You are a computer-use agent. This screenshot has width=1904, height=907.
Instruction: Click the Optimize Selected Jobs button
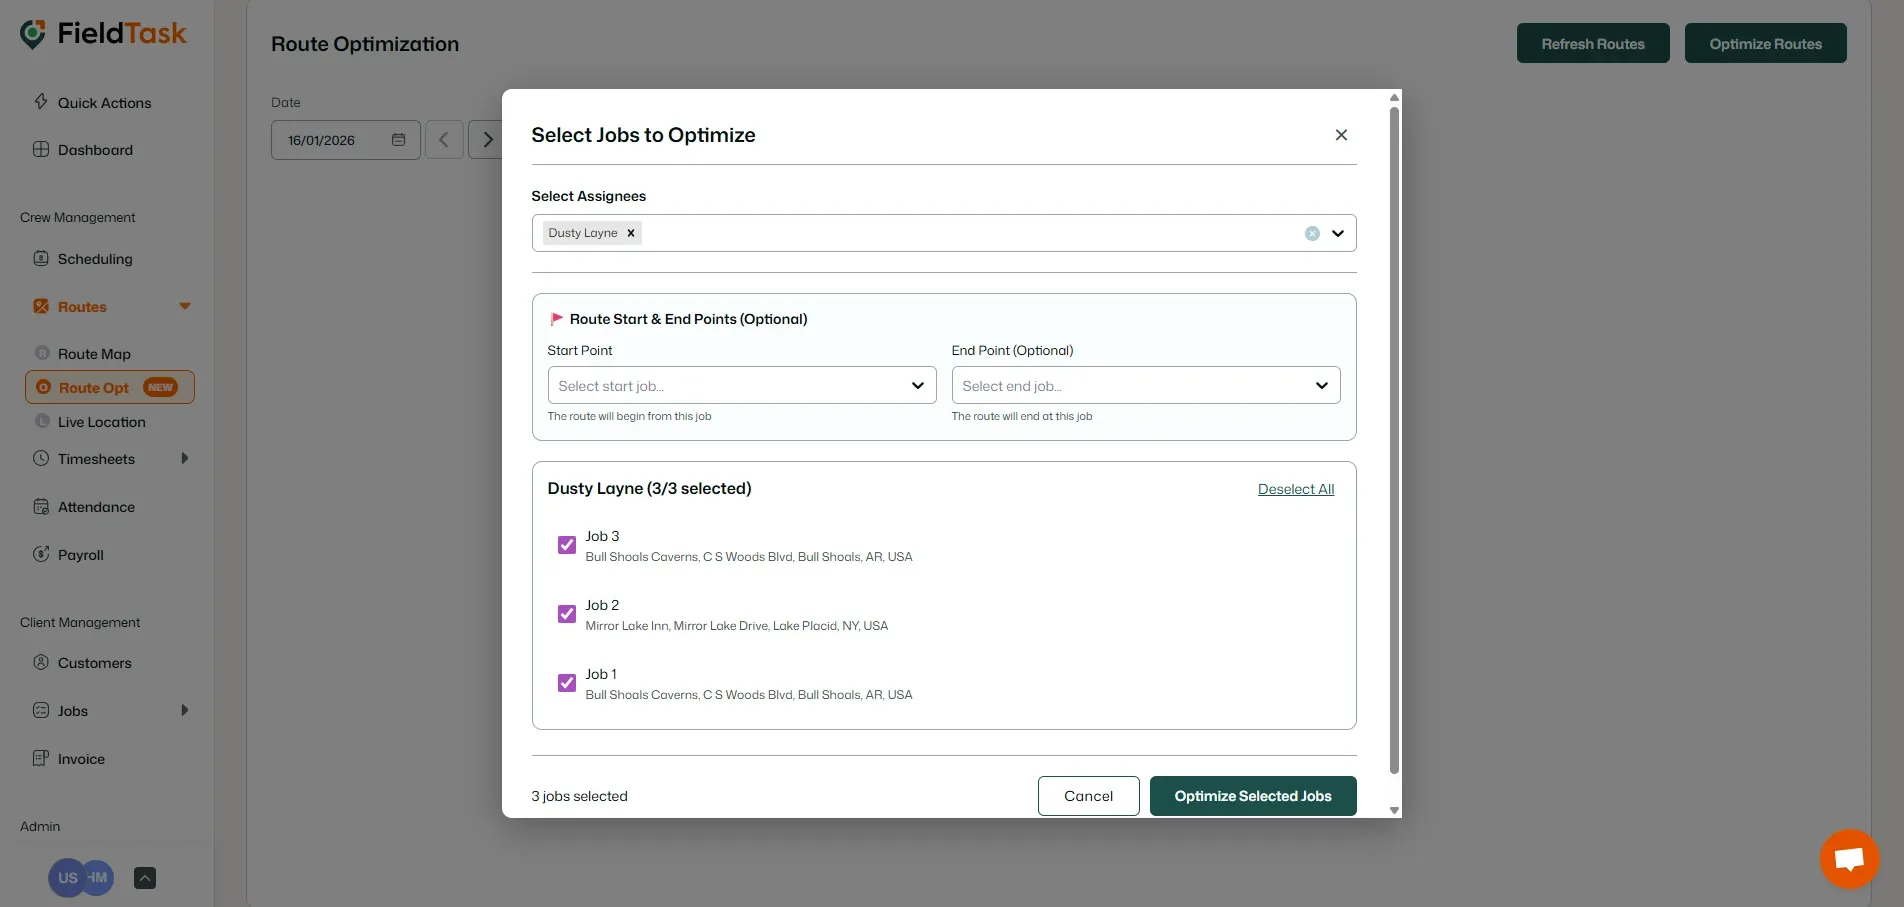[x=1252, y=795]
